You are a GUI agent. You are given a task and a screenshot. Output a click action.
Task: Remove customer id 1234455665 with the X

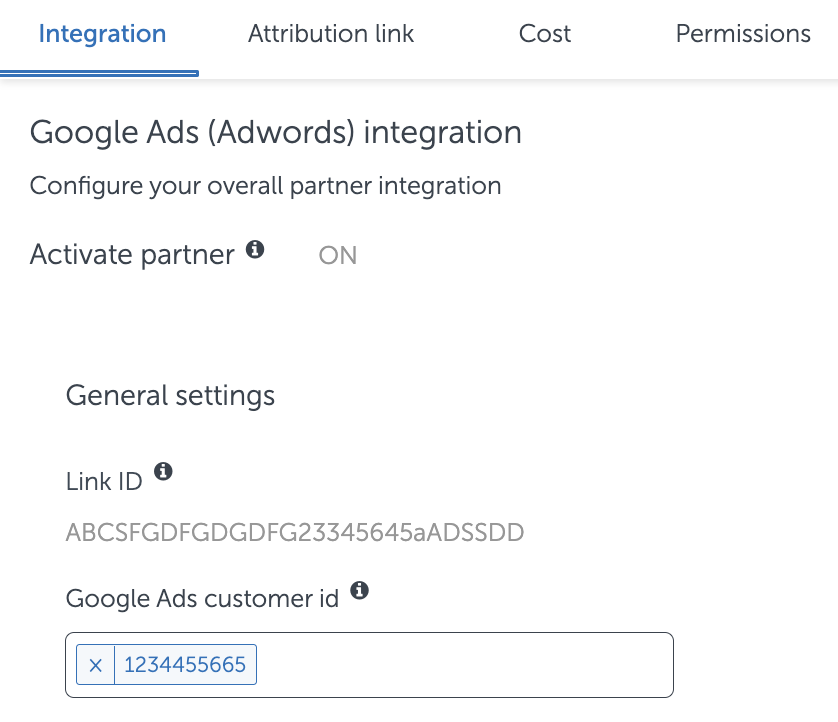(96, 665)
